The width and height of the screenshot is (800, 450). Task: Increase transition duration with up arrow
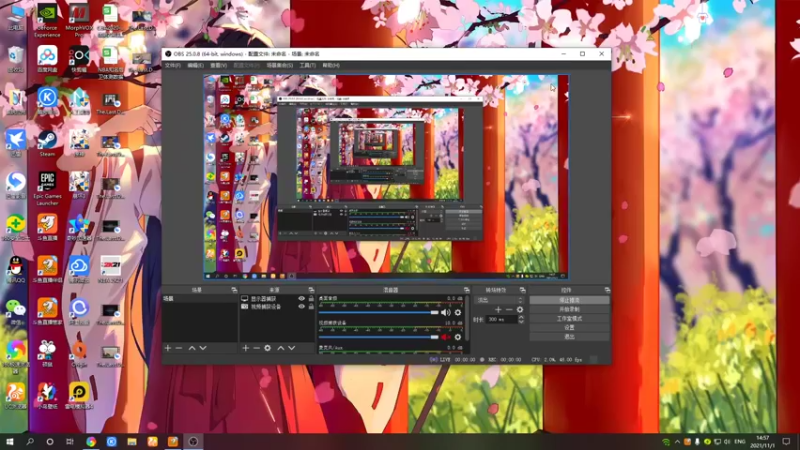521,317
